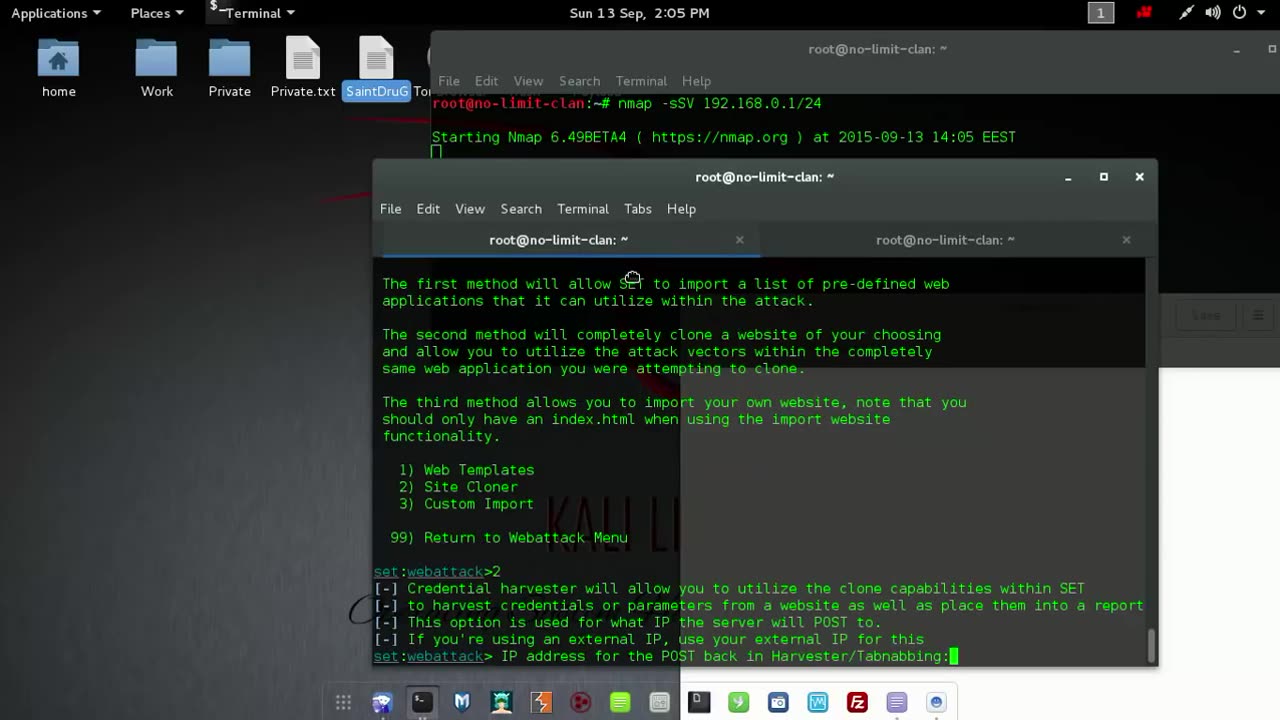Image resolution: width=1280 pixels, height=720 pixels.
Task: Launch Burp Suite orange icon in dock
Action: click(x=541, y=703)
